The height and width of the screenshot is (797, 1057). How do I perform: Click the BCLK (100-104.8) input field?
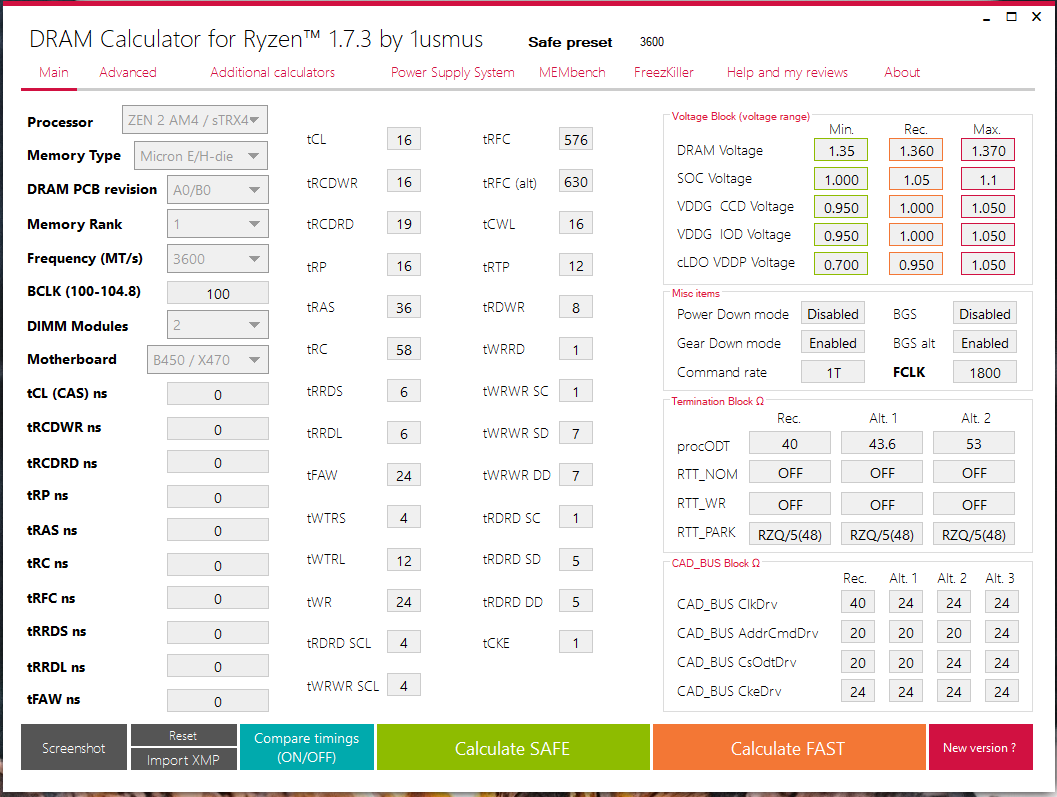pyautogui.click(x=218, y=293)
